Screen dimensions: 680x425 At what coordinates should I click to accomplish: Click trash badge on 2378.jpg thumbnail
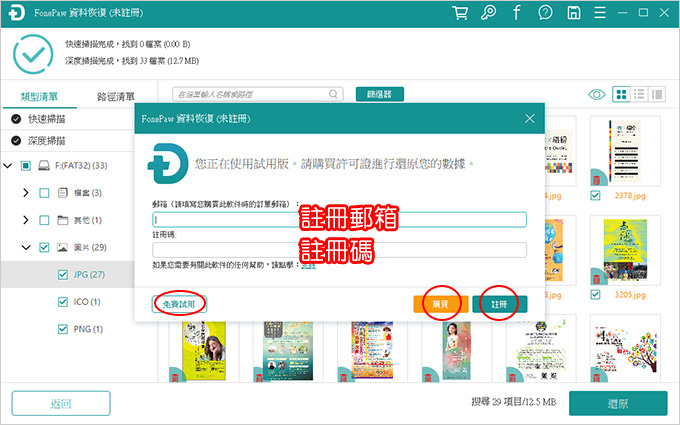point(597,180)
